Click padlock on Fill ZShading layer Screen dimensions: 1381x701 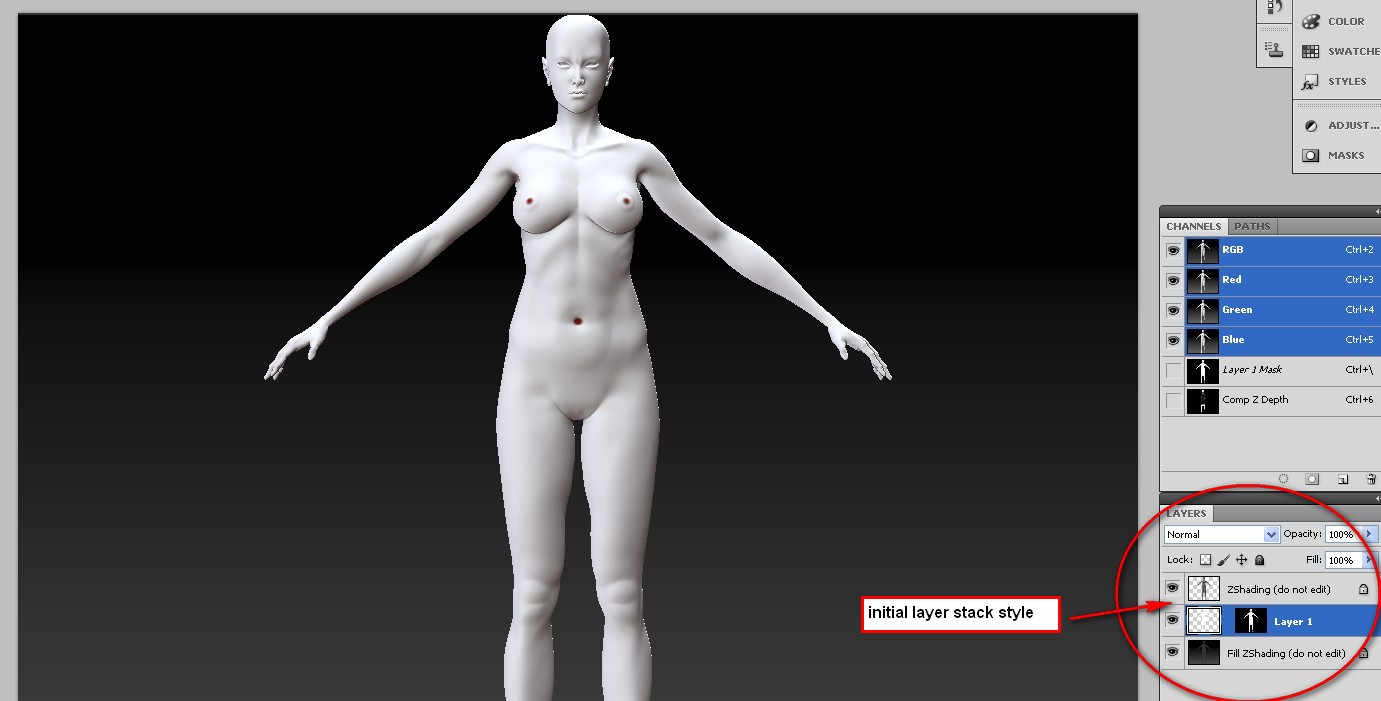pyautogui.click(x=1363, y=653)
